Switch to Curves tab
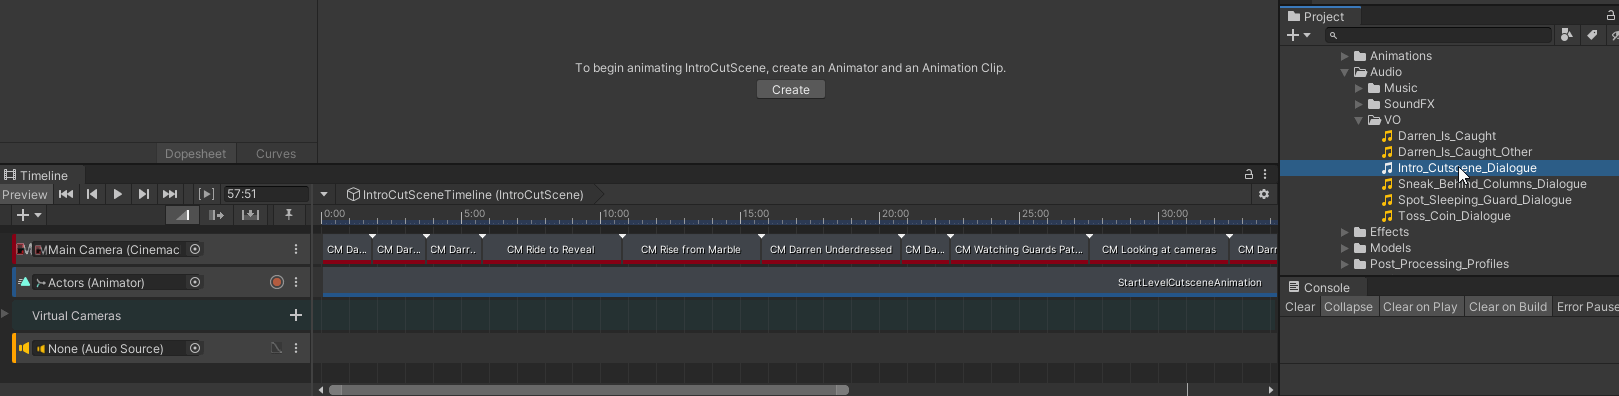 point(276,153)
